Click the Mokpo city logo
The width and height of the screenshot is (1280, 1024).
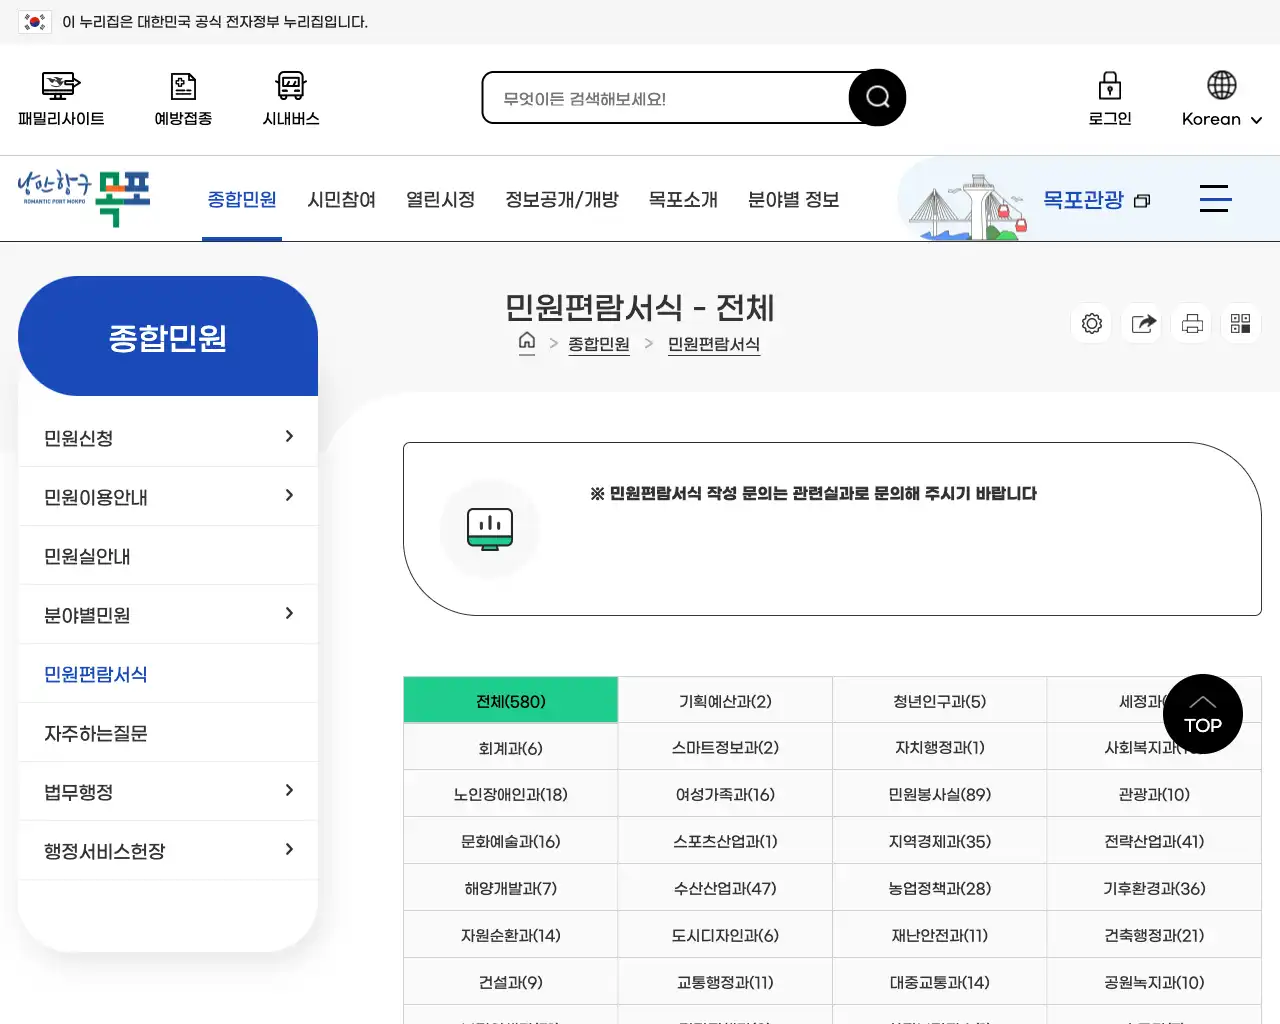83,198
